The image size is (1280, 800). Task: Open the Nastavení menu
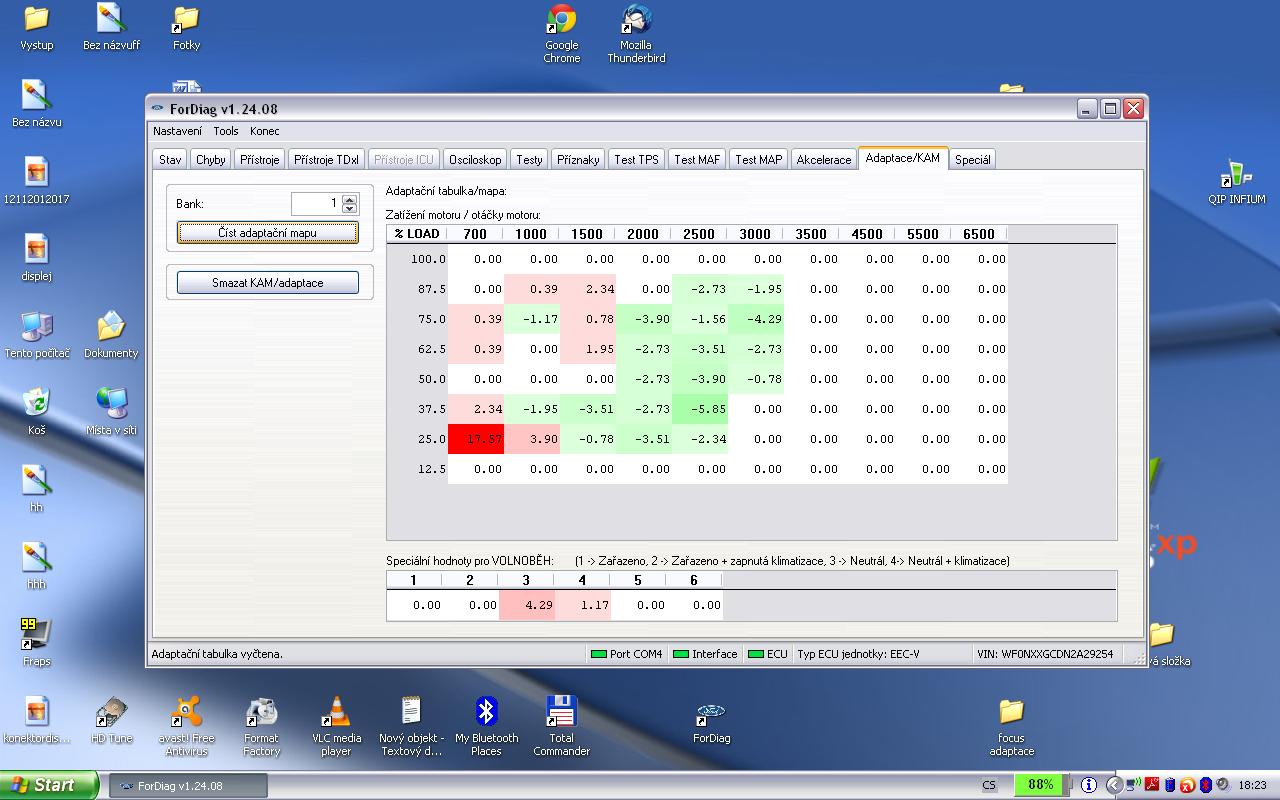177,131
